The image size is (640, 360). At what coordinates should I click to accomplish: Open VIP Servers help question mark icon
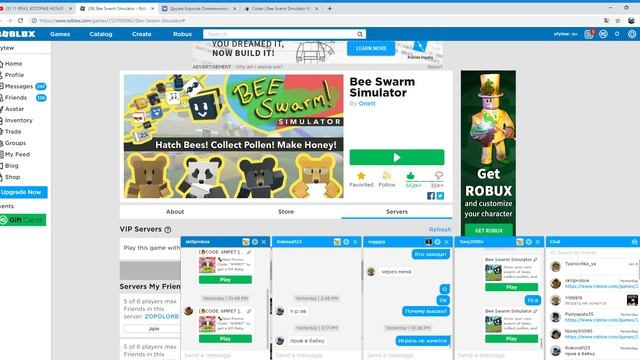pos(167,230)
